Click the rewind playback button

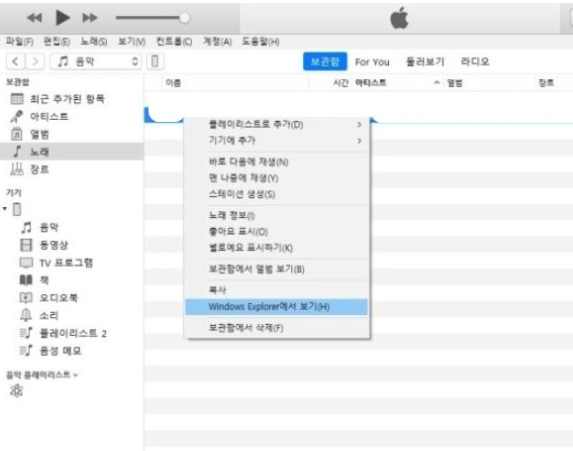pos(34,18)
